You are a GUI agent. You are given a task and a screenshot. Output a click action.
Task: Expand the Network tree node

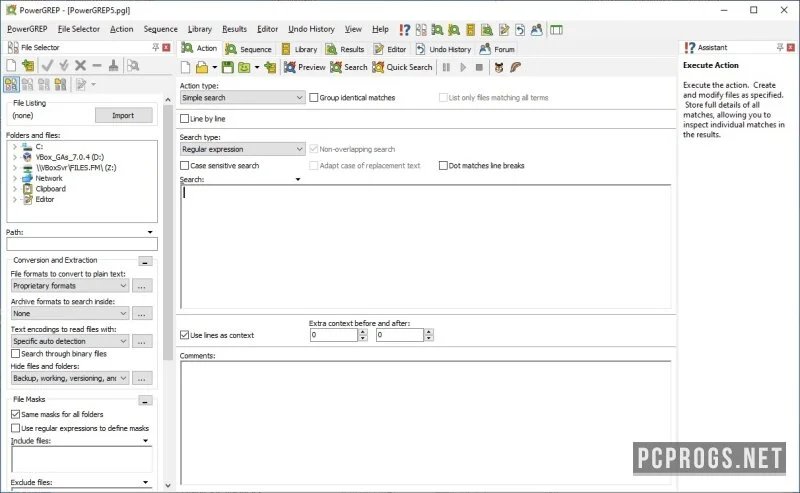click(15, 178)
